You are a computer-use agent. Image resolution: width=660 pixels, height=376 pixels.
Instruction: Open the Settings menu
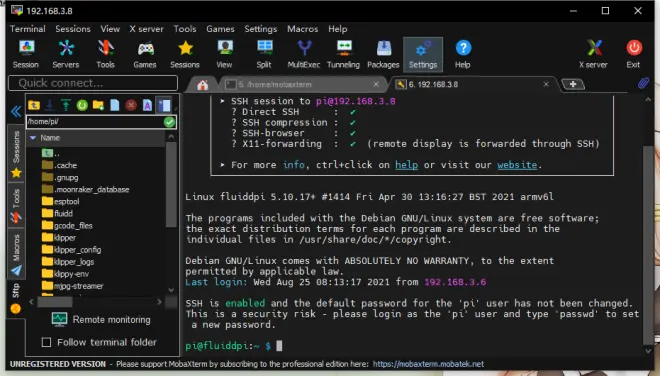(261, 29)
